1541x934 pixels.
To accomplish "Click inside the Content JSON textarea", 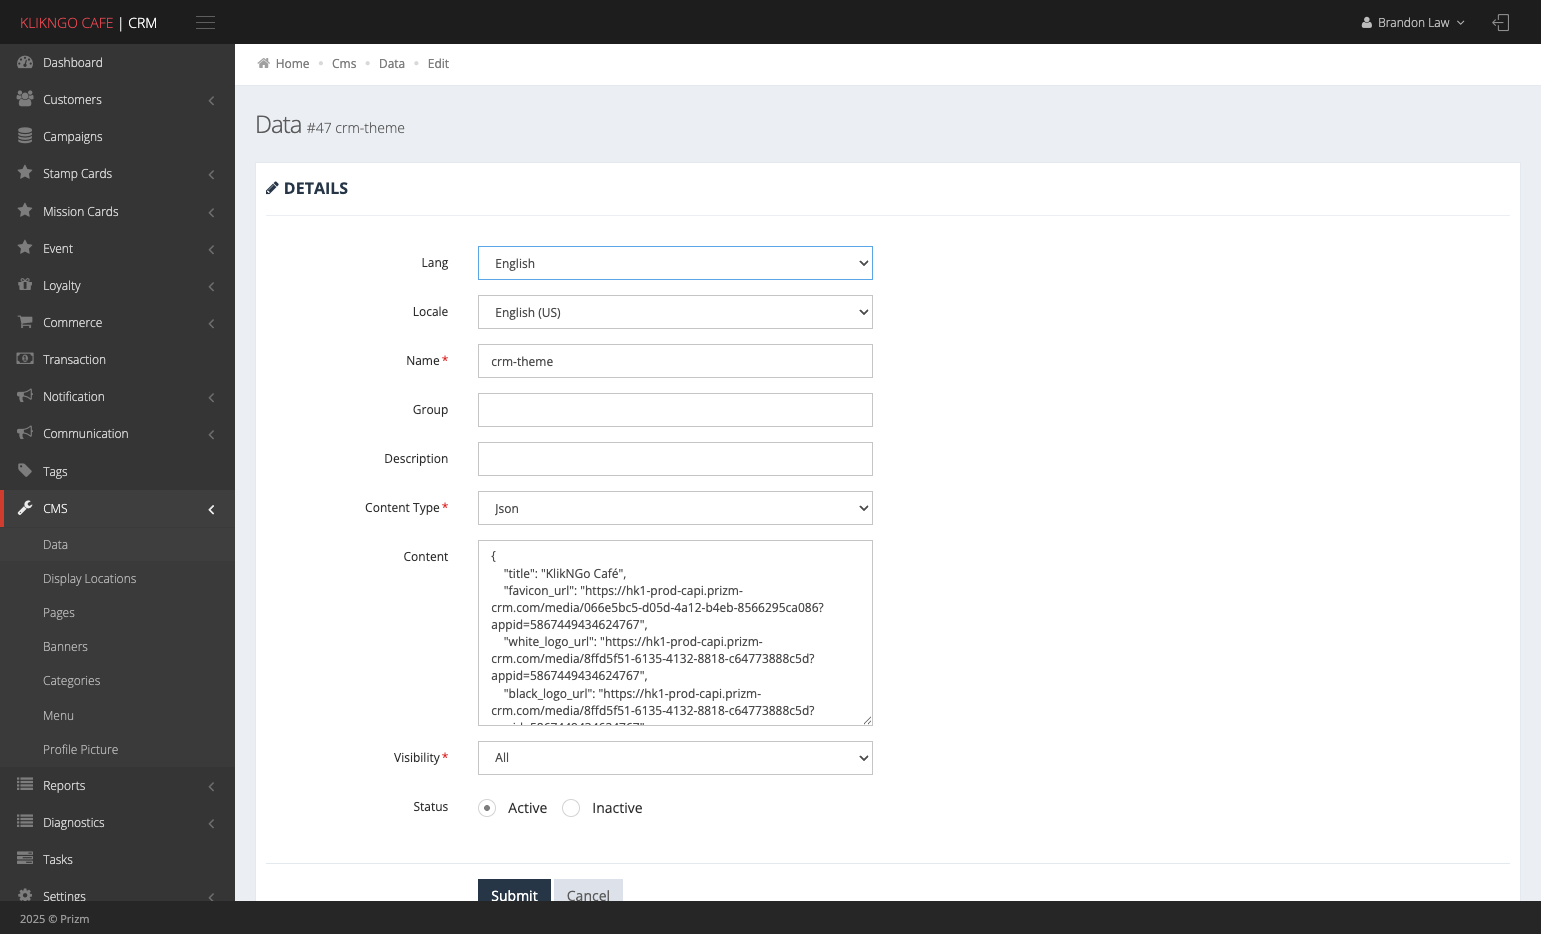I will point(675,633).
